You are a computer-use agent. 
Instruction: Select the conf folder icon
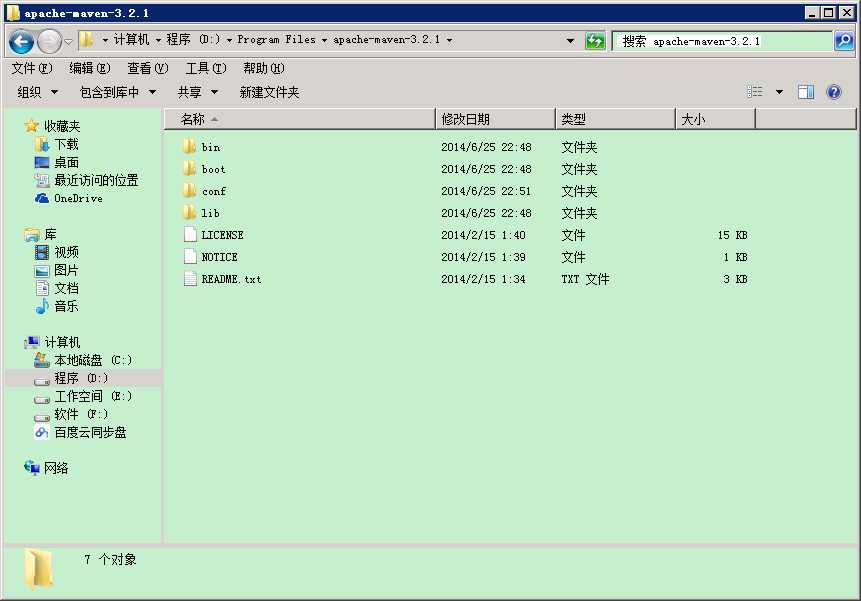(x=189, y=190)
